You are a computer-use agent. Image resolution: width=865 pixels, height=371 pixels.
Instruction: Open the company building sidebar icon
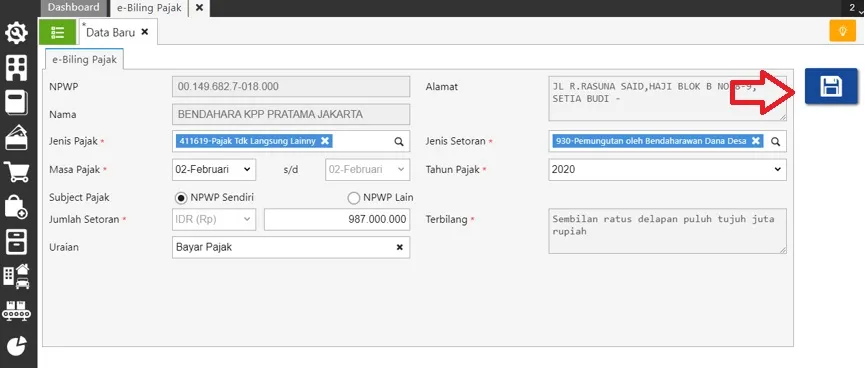[17, 68]
